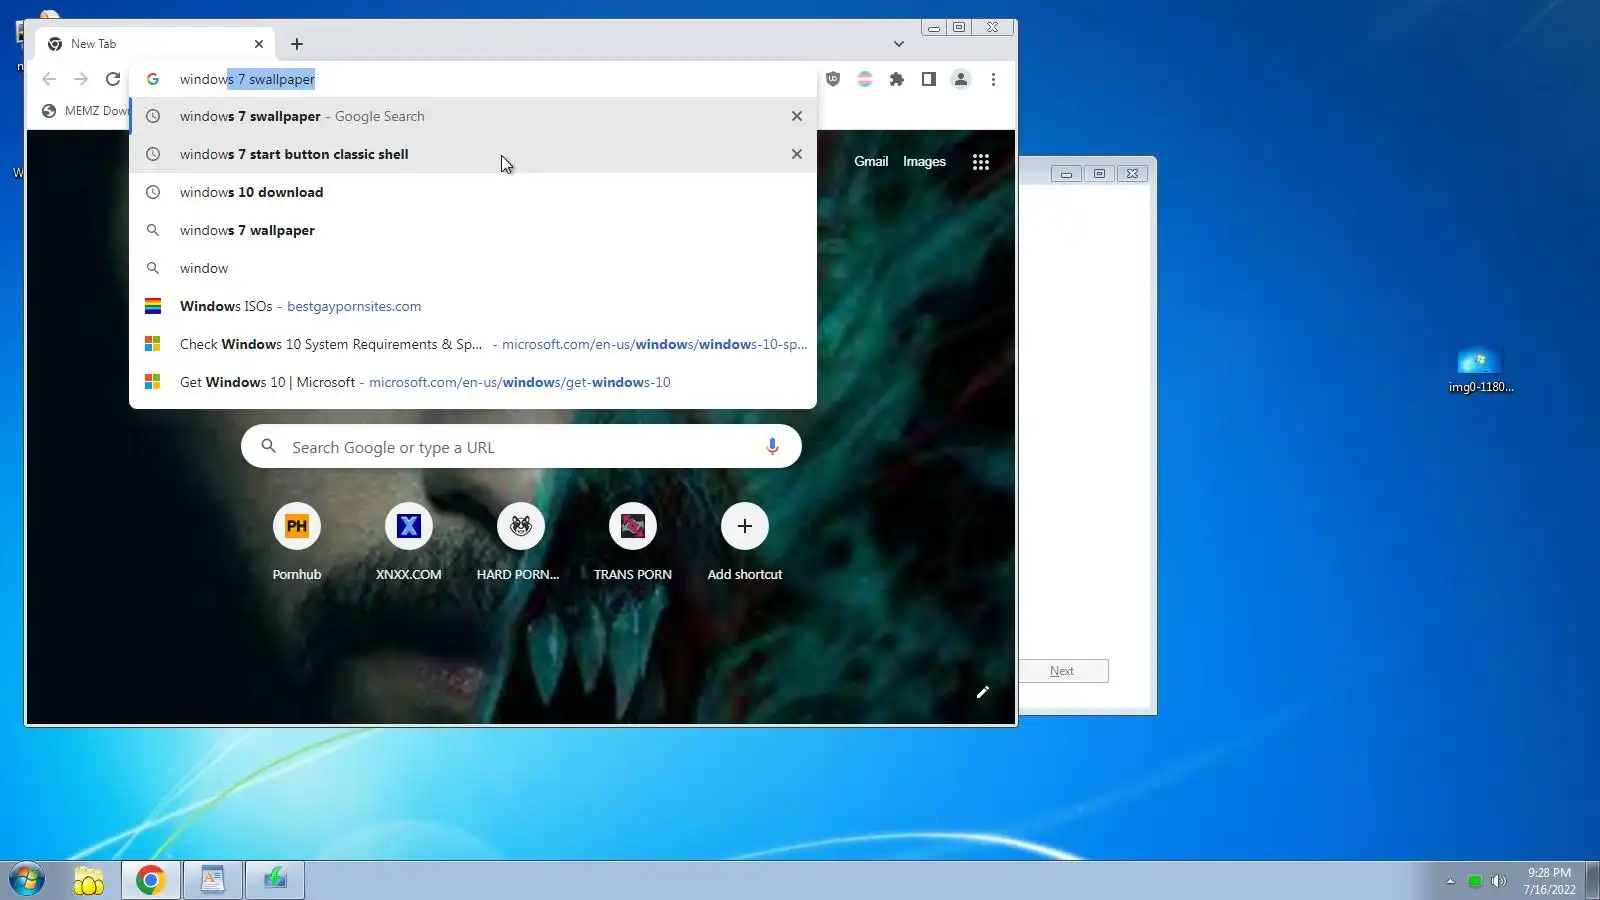Maximize the Chrome window

click(959, 28)
